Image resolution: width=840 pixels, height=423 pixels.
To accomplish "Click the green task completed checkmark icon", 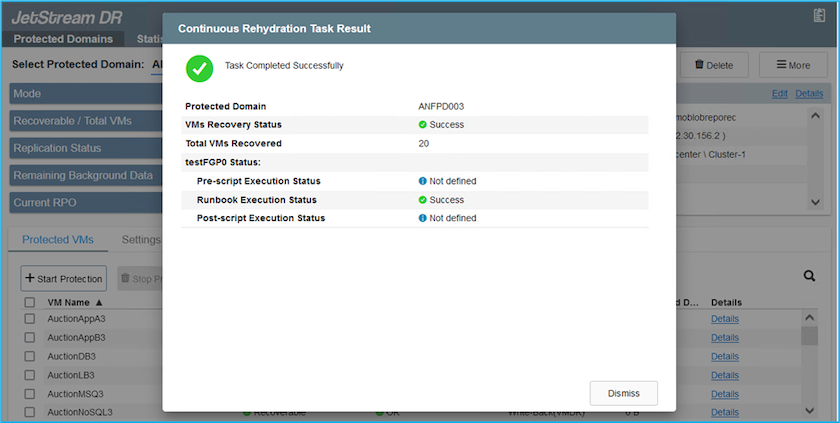I will (x=200, y=67).
